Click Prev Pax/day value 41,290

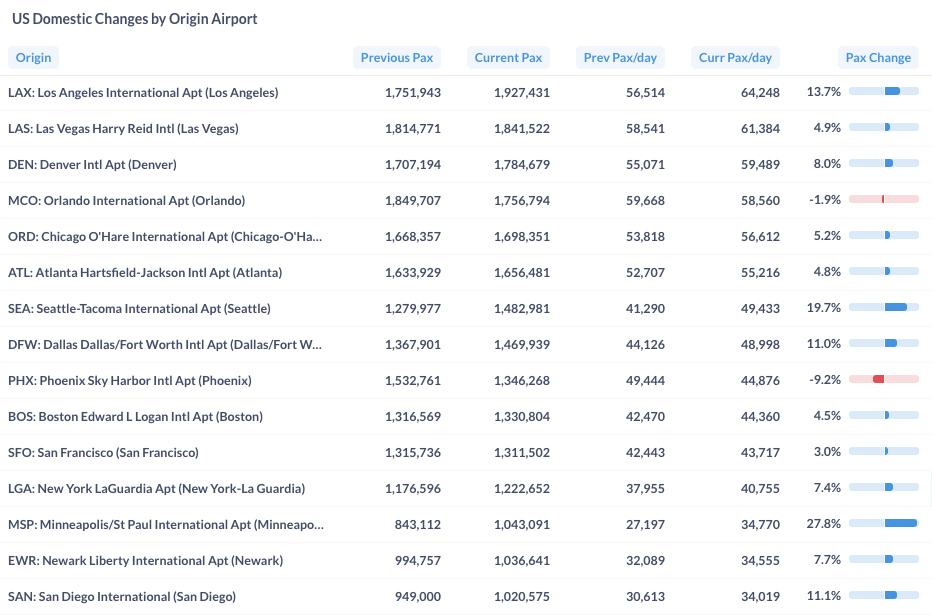[645, 308]
